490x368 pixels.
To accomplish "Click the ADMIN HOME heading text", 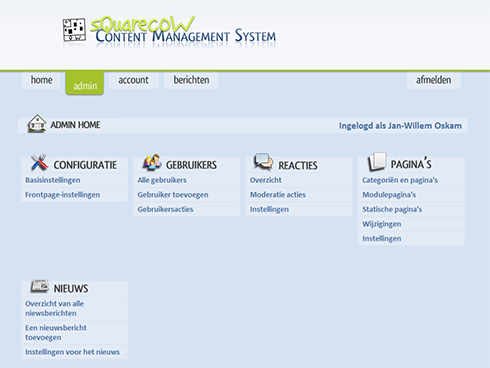I will [75, 125].
